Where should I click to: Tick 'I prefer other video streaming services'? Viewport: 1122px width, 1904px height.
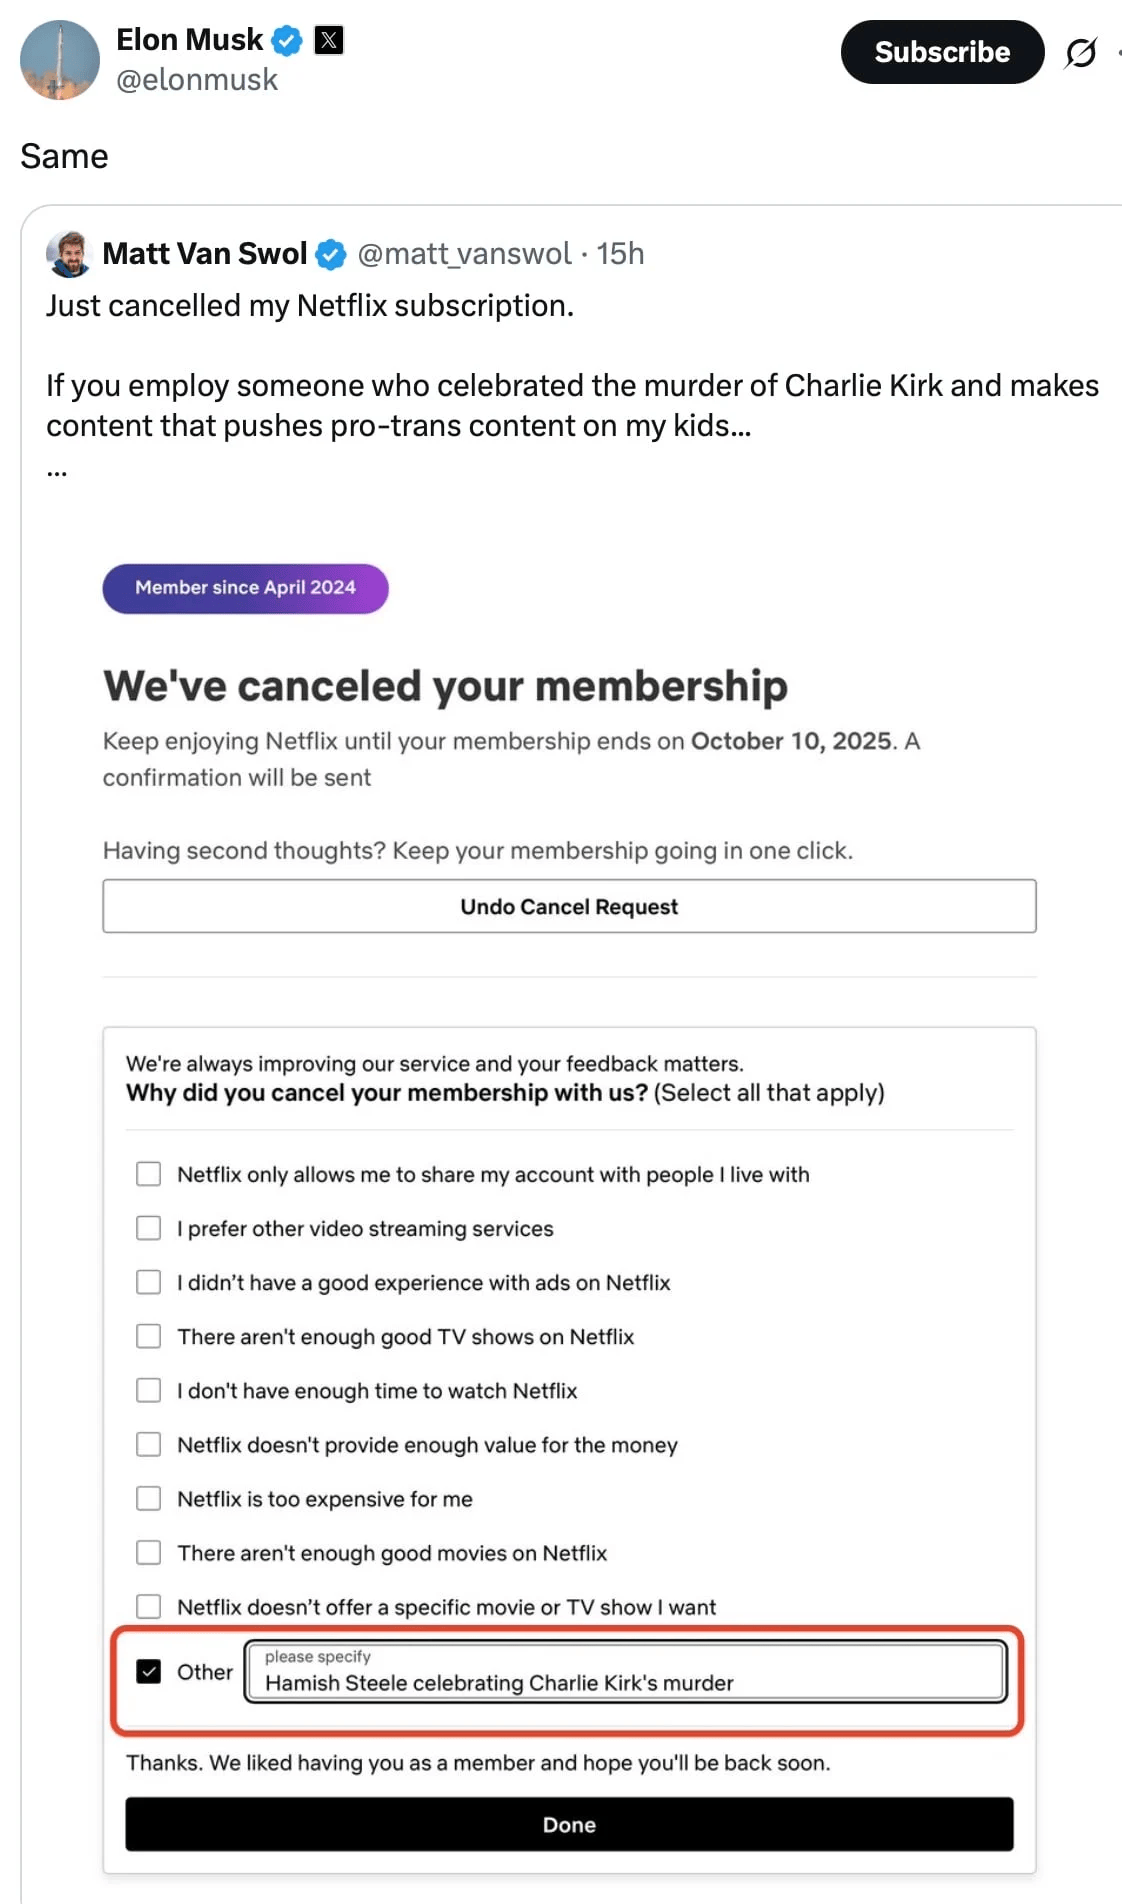[x=149, y=1228]
